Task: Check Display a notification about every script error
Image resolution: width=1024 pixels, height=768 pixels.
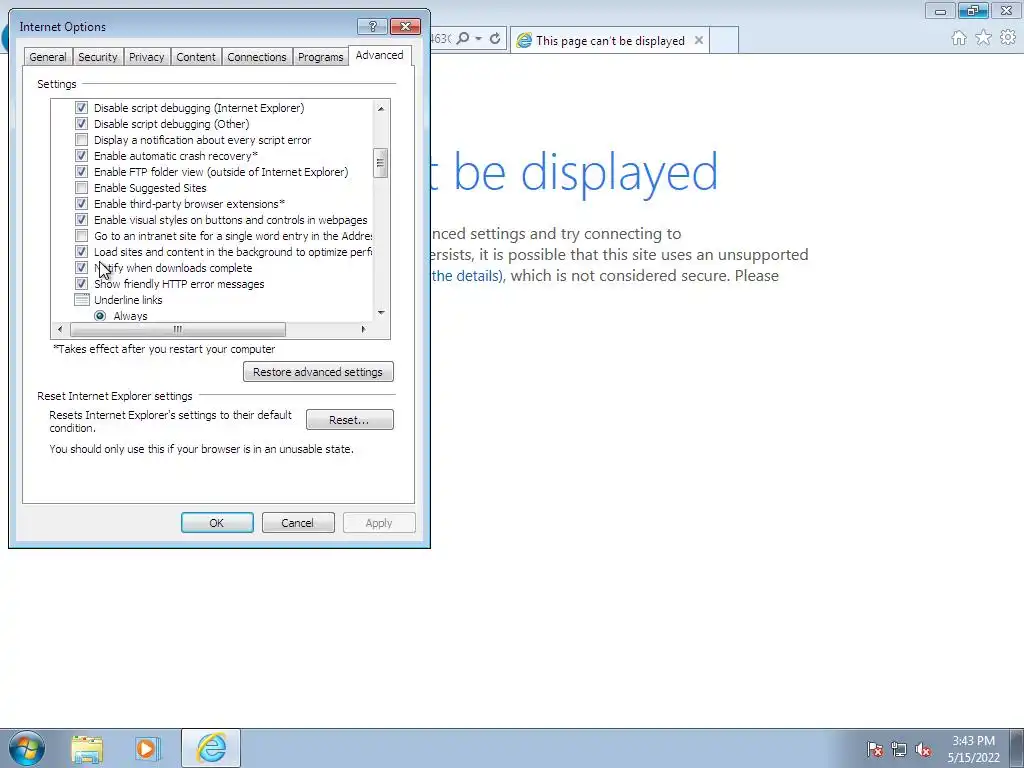Action: 81,140
